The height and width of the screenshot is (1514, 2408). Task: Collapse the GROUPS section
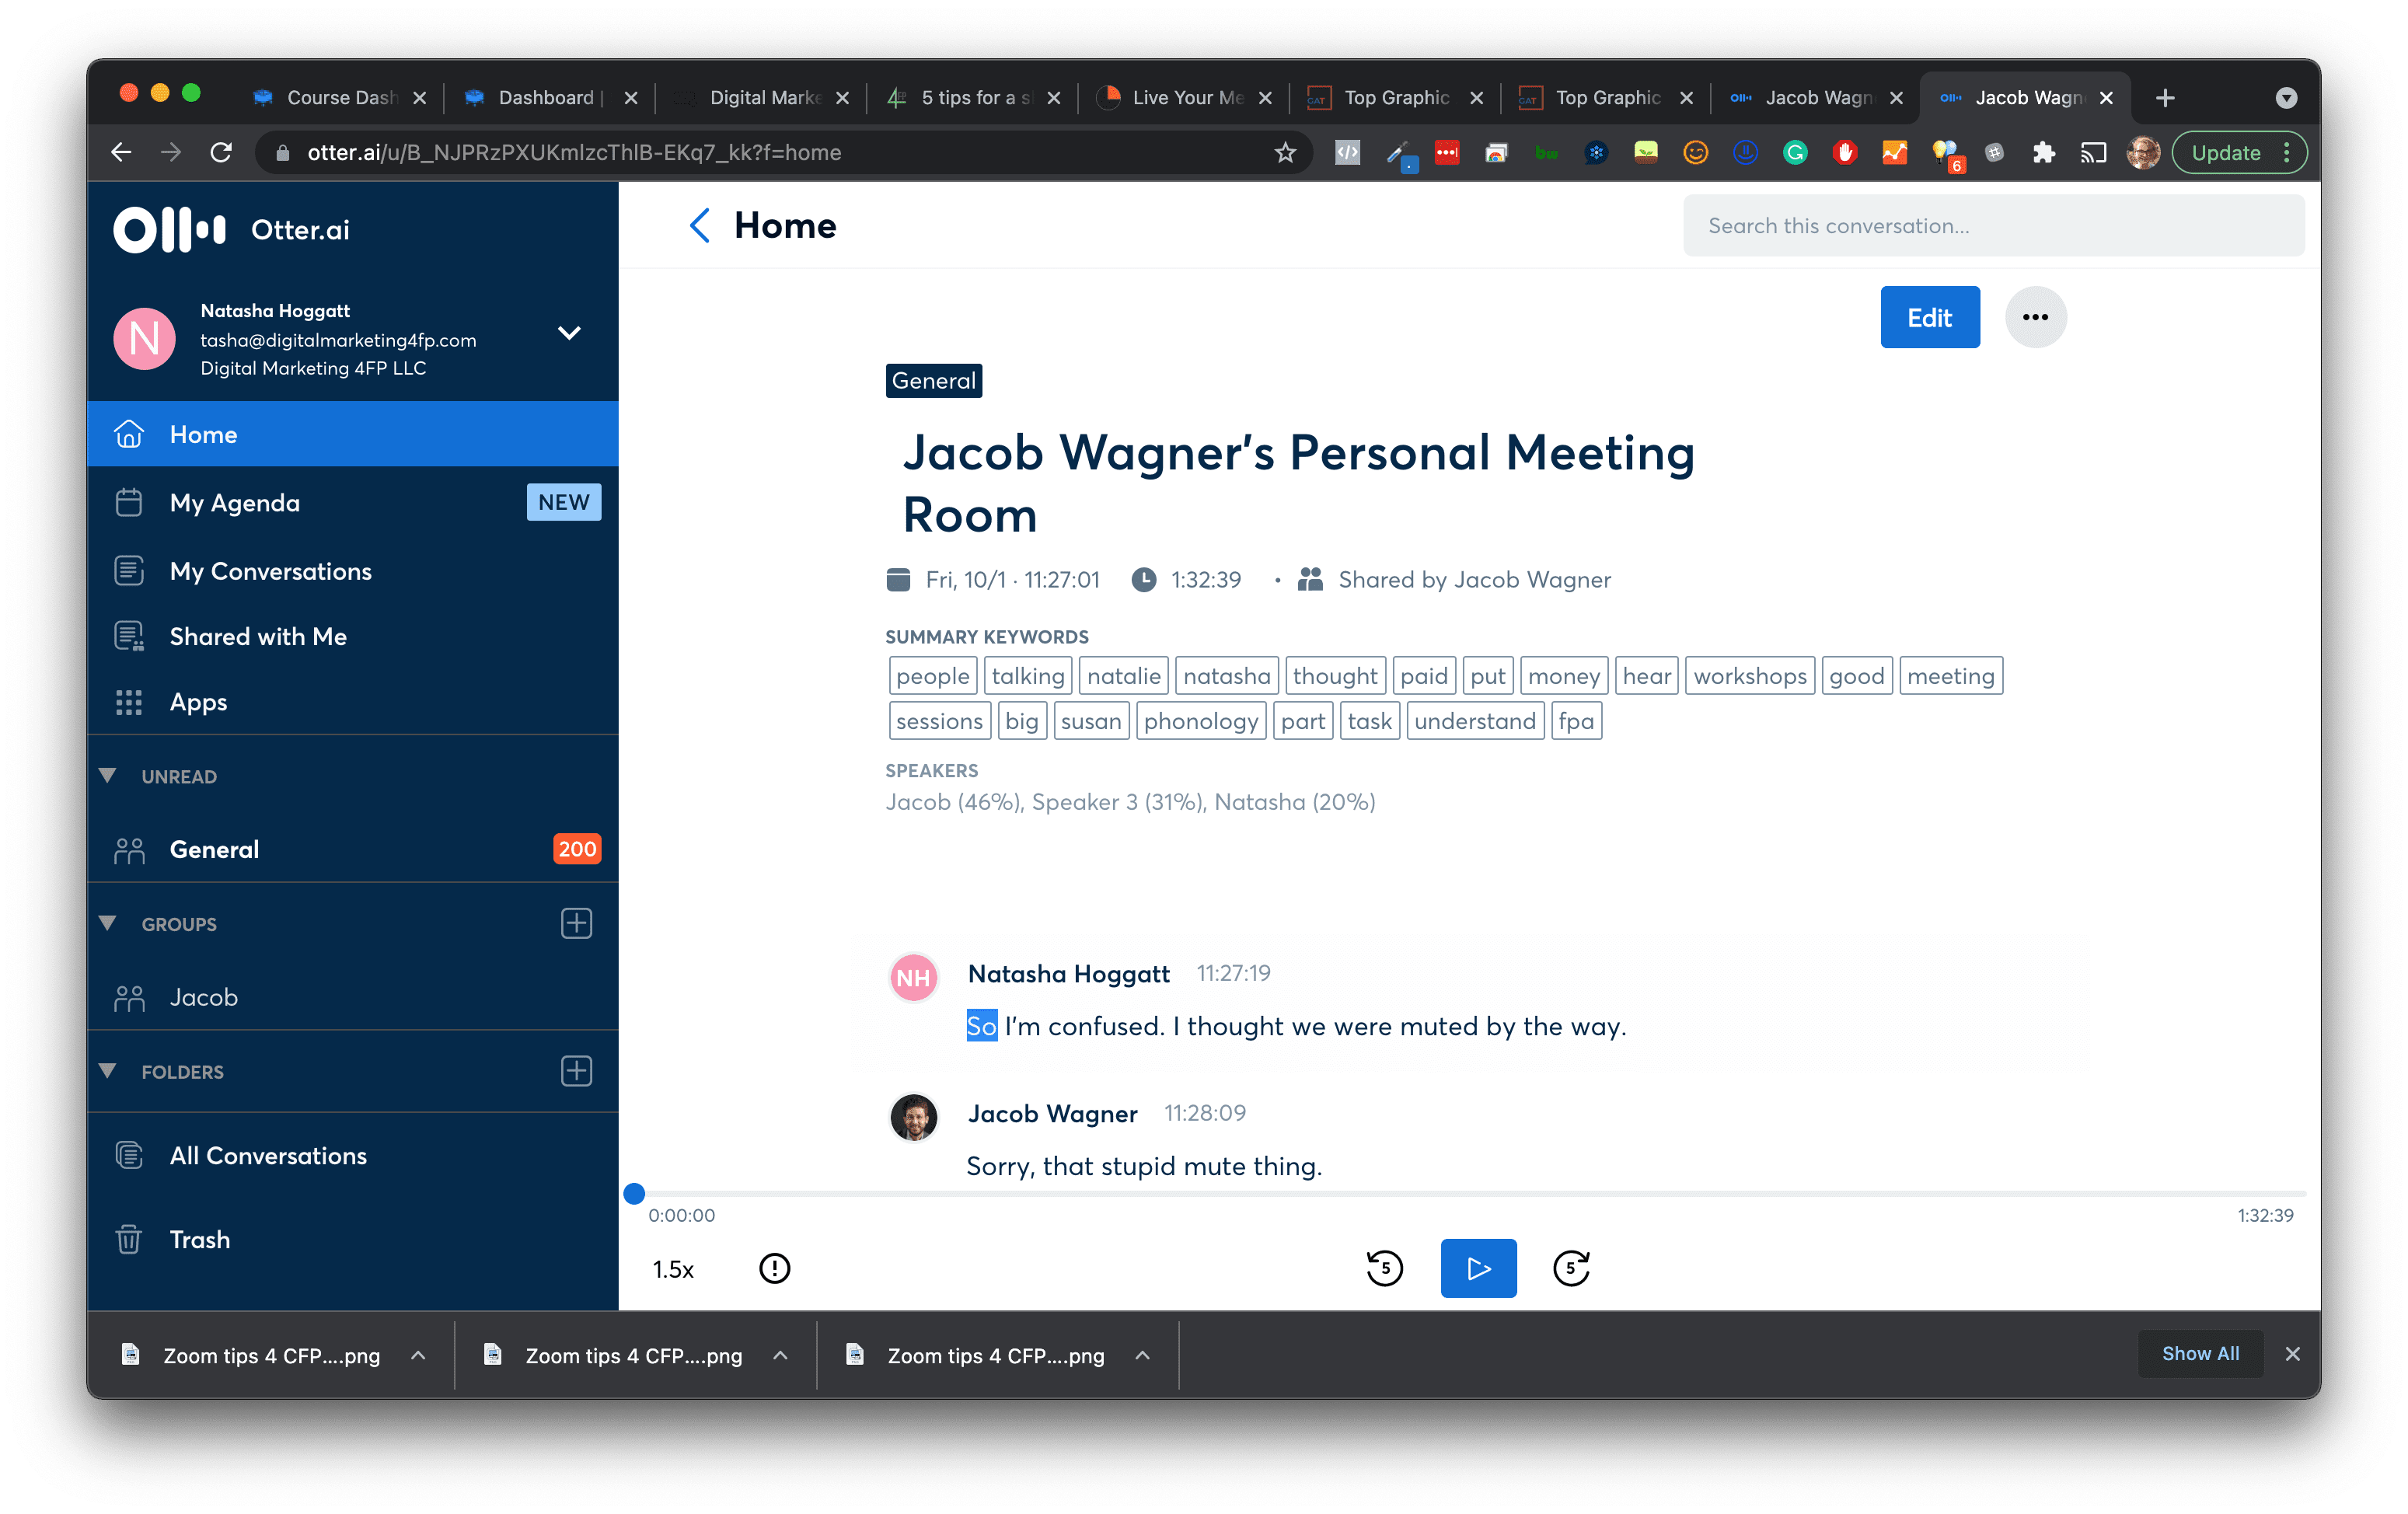pos(108,923)
